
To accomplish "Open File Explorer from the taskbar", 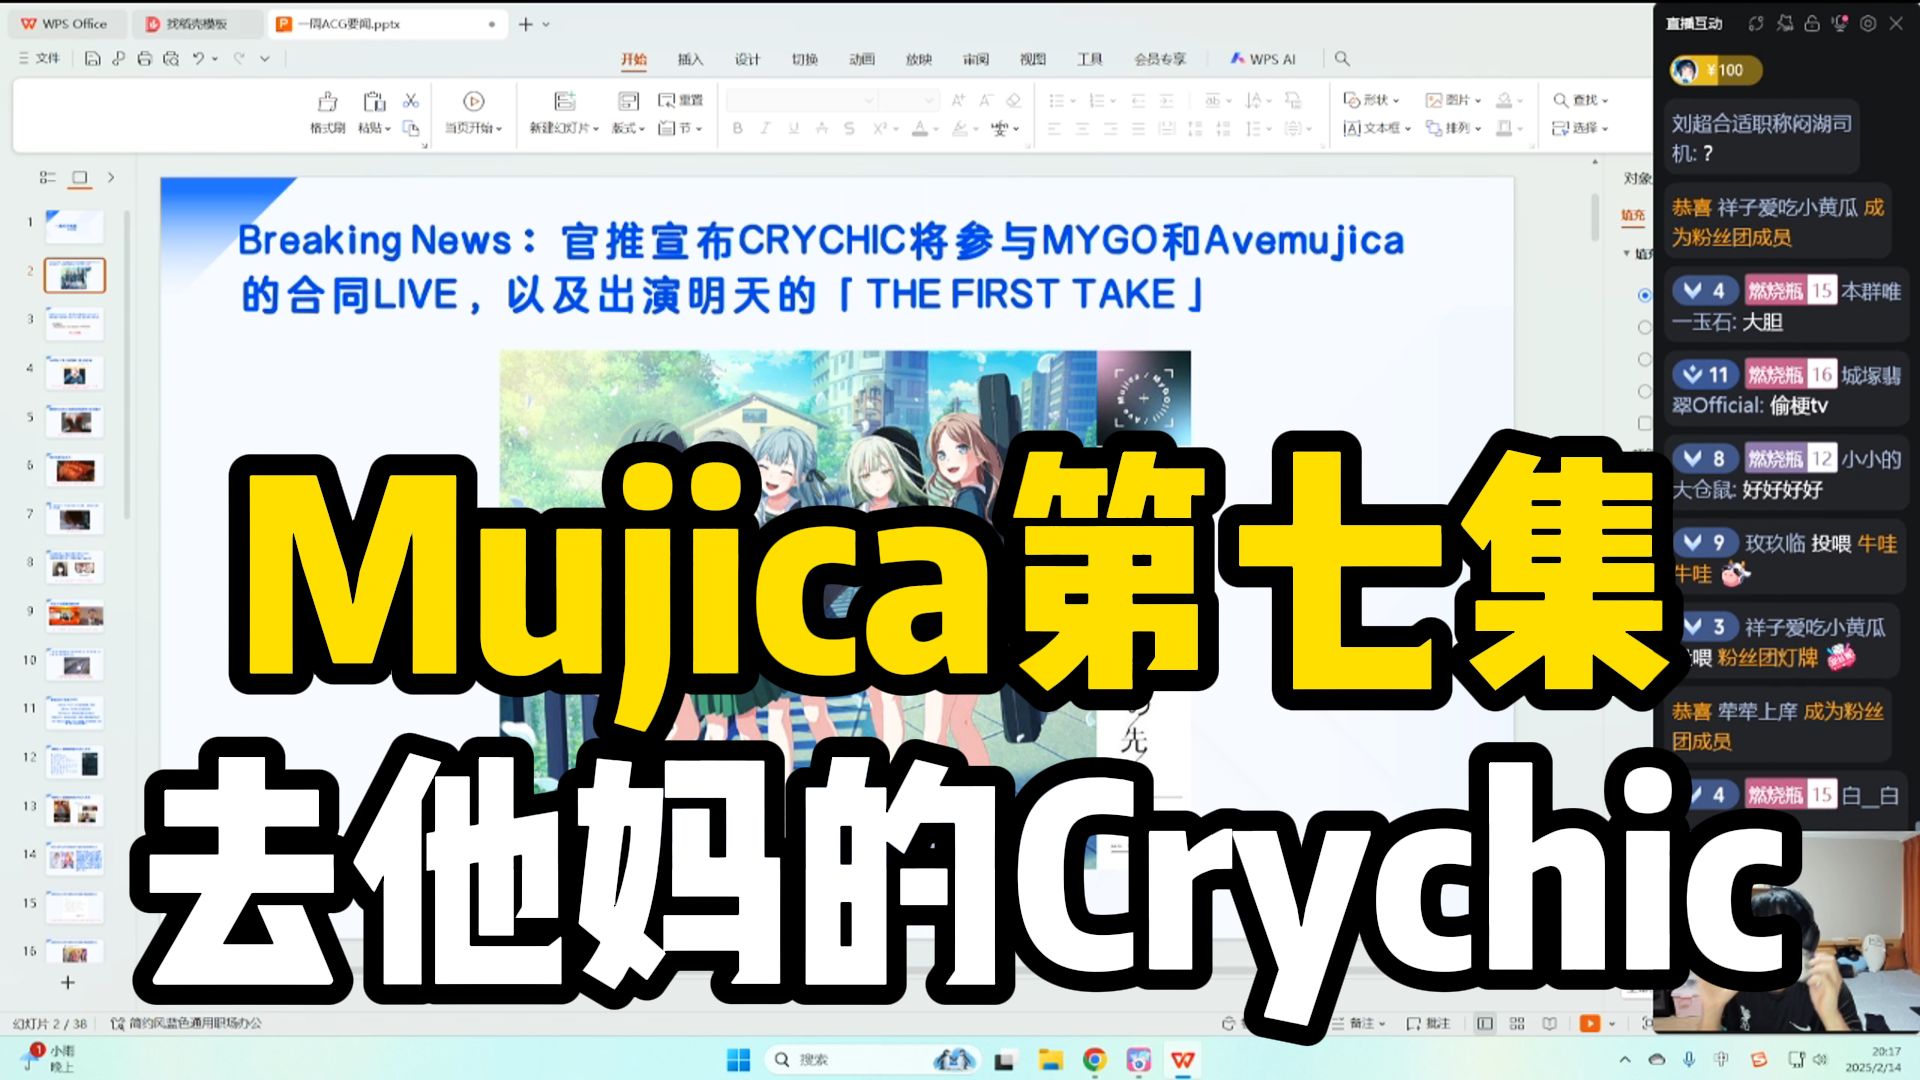I will click(x=1050, y=1059).
